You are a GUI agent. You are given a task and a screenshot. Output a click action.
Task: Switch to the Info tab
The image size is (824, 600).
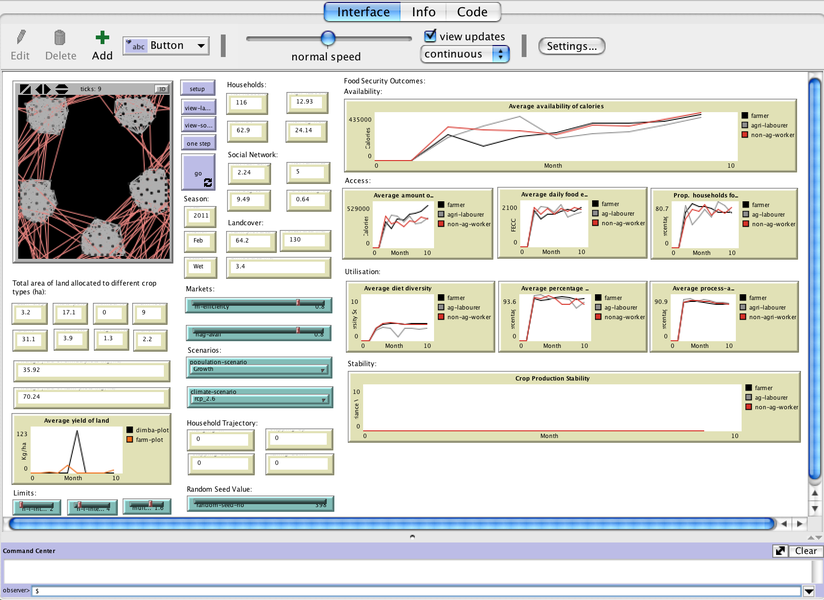(423, 12)
